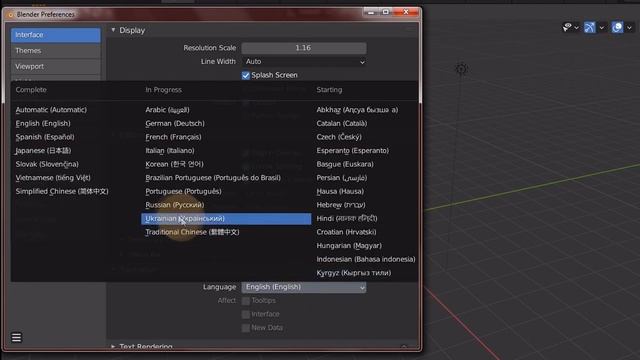Choose Japanese language
The image size is (640, 360).
(x=43, y=151)
